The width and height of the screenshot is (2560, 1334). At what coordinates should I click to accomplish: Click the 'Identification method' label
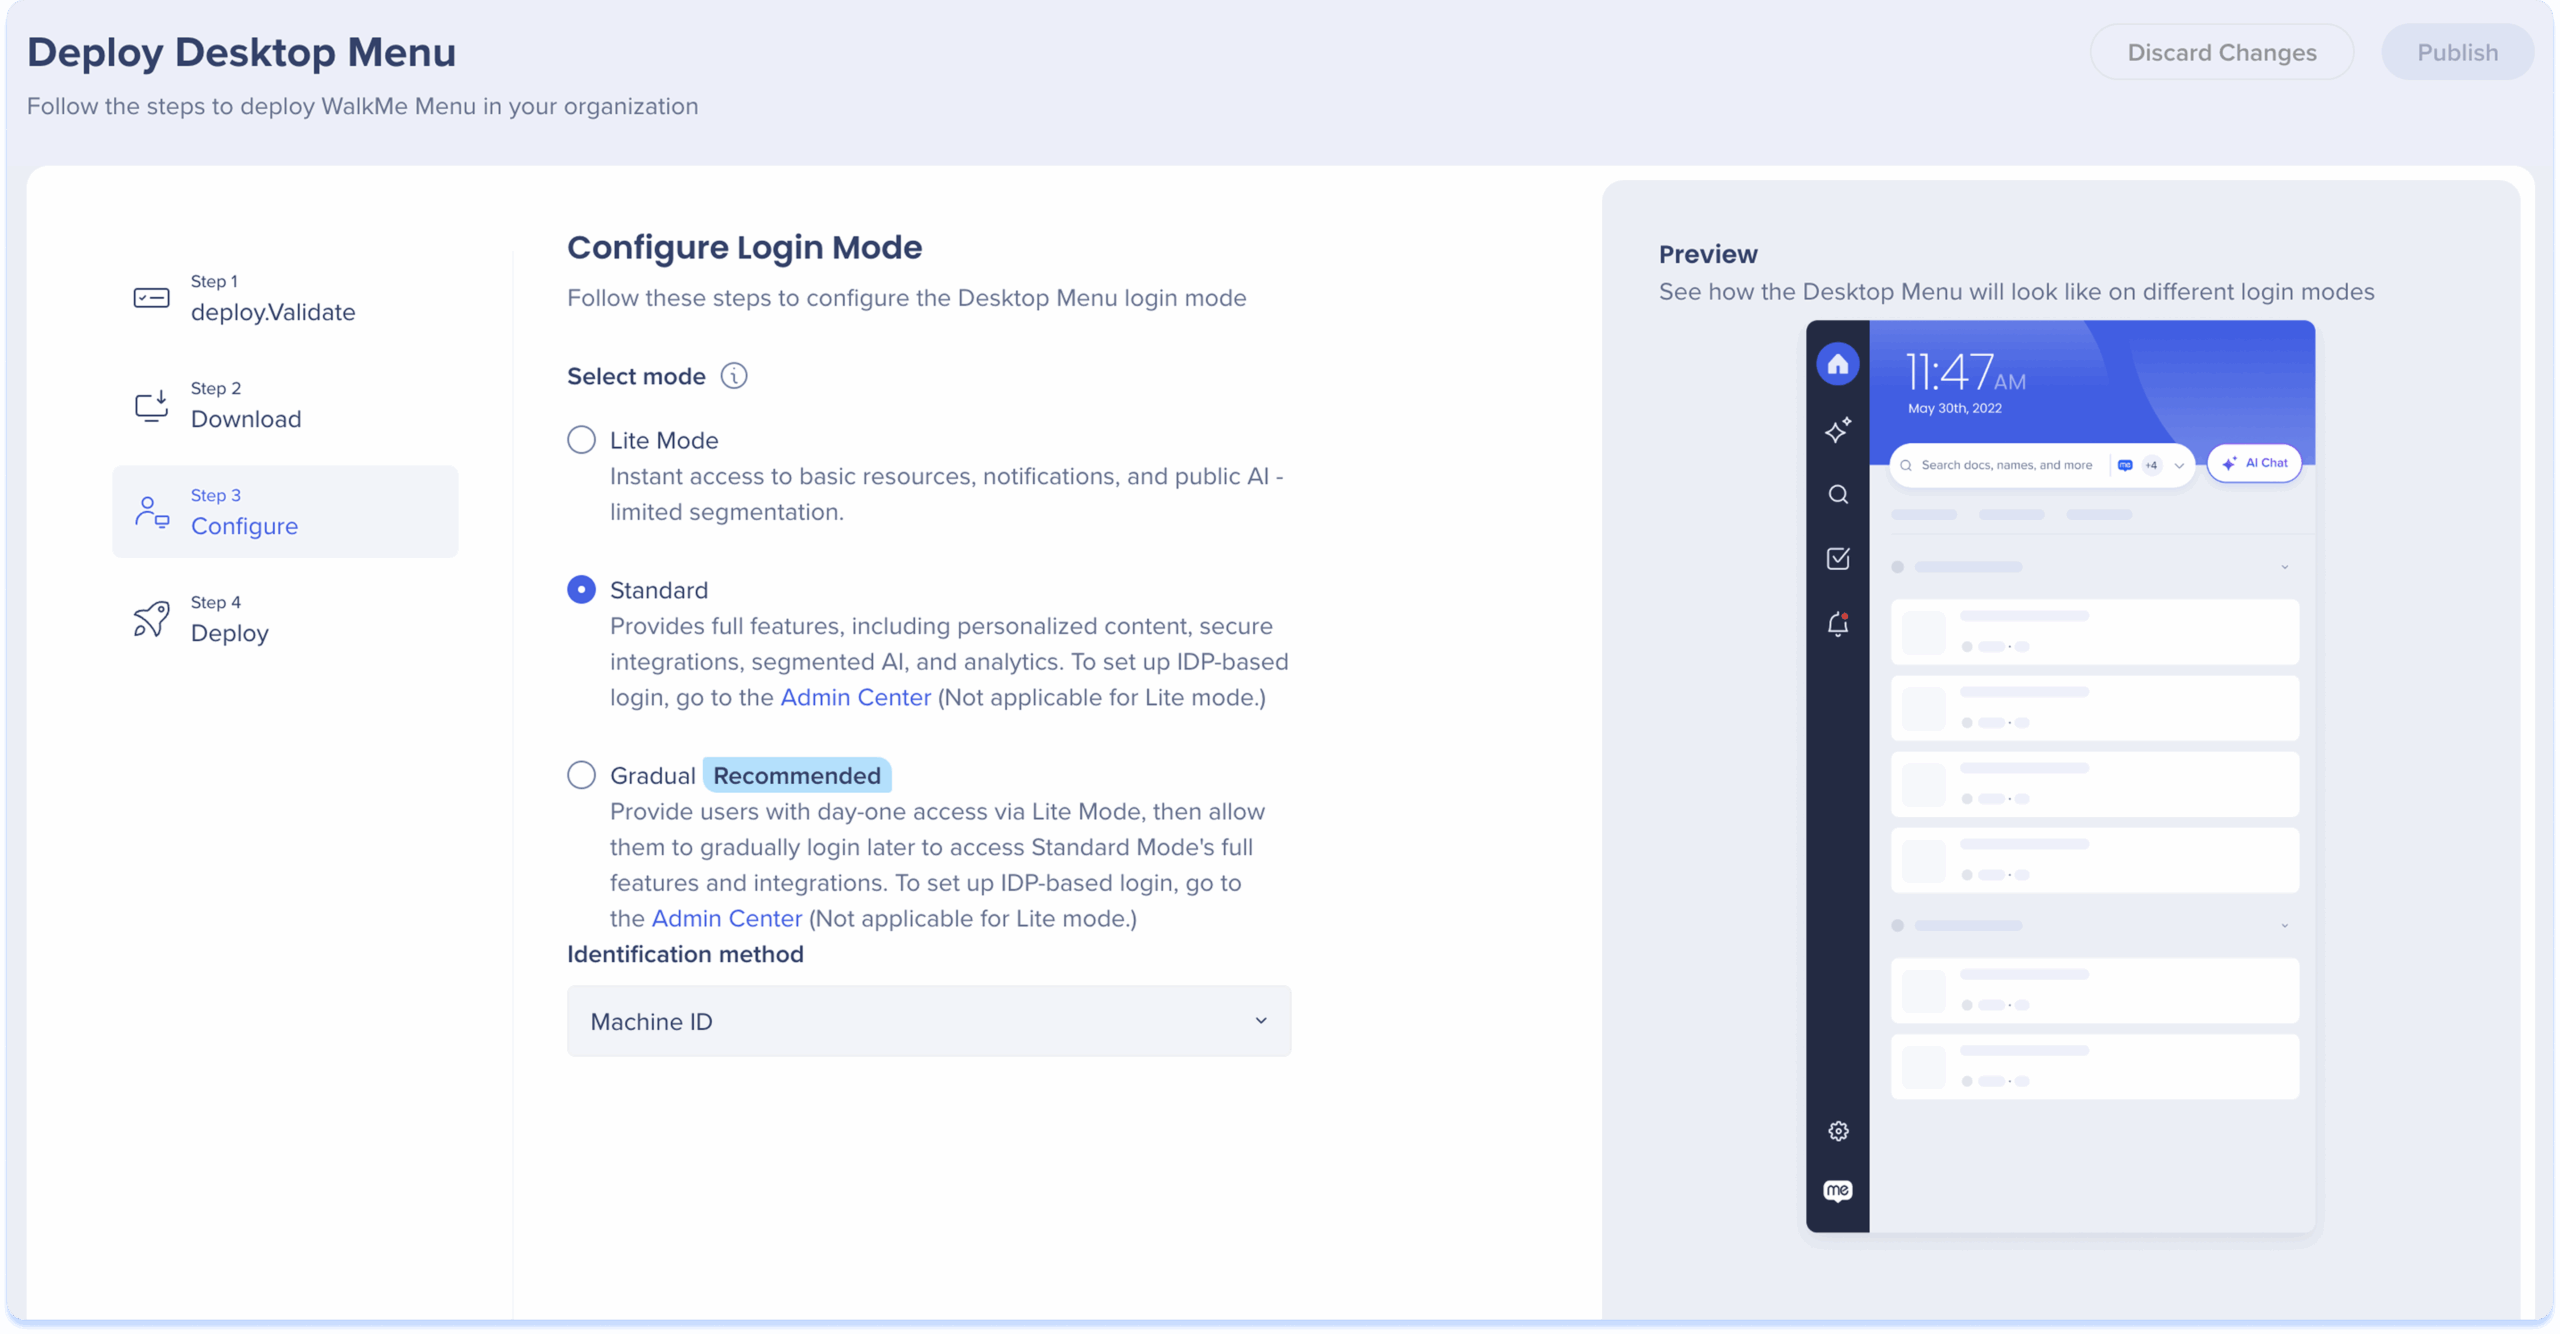[x=685, y=954]
